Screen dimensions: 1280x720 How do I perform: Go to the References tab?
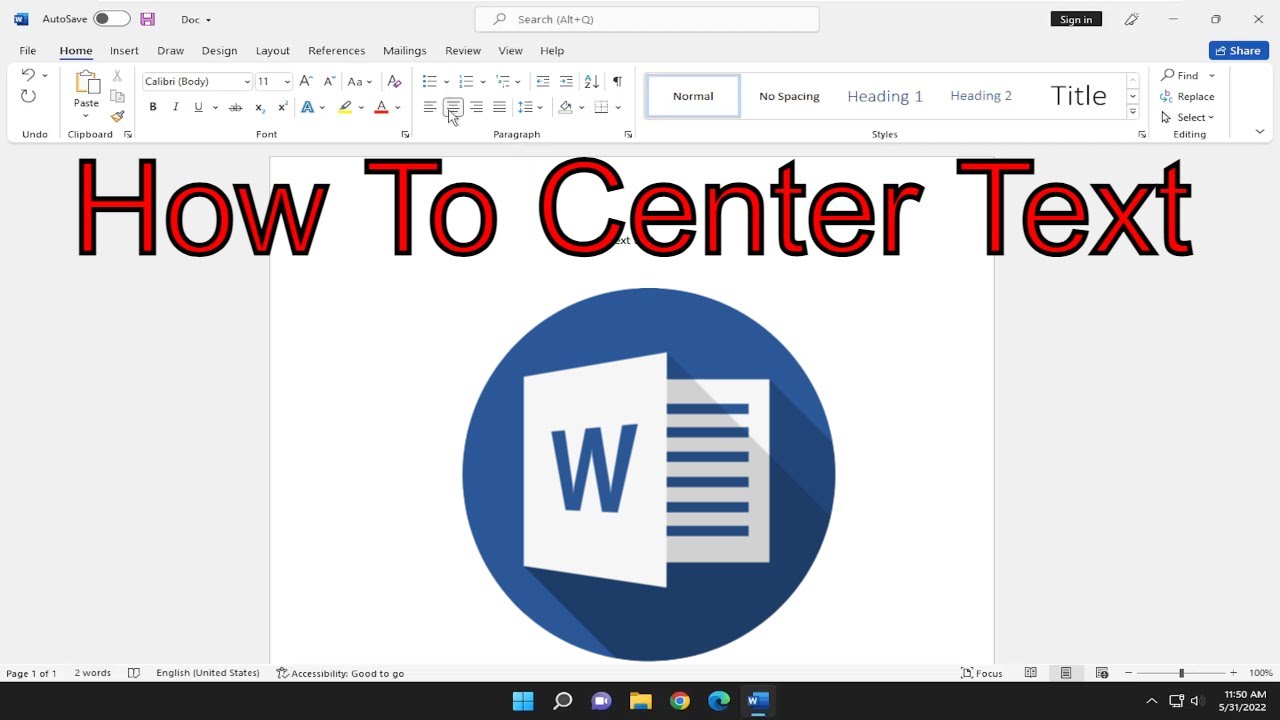pos(336,50)
